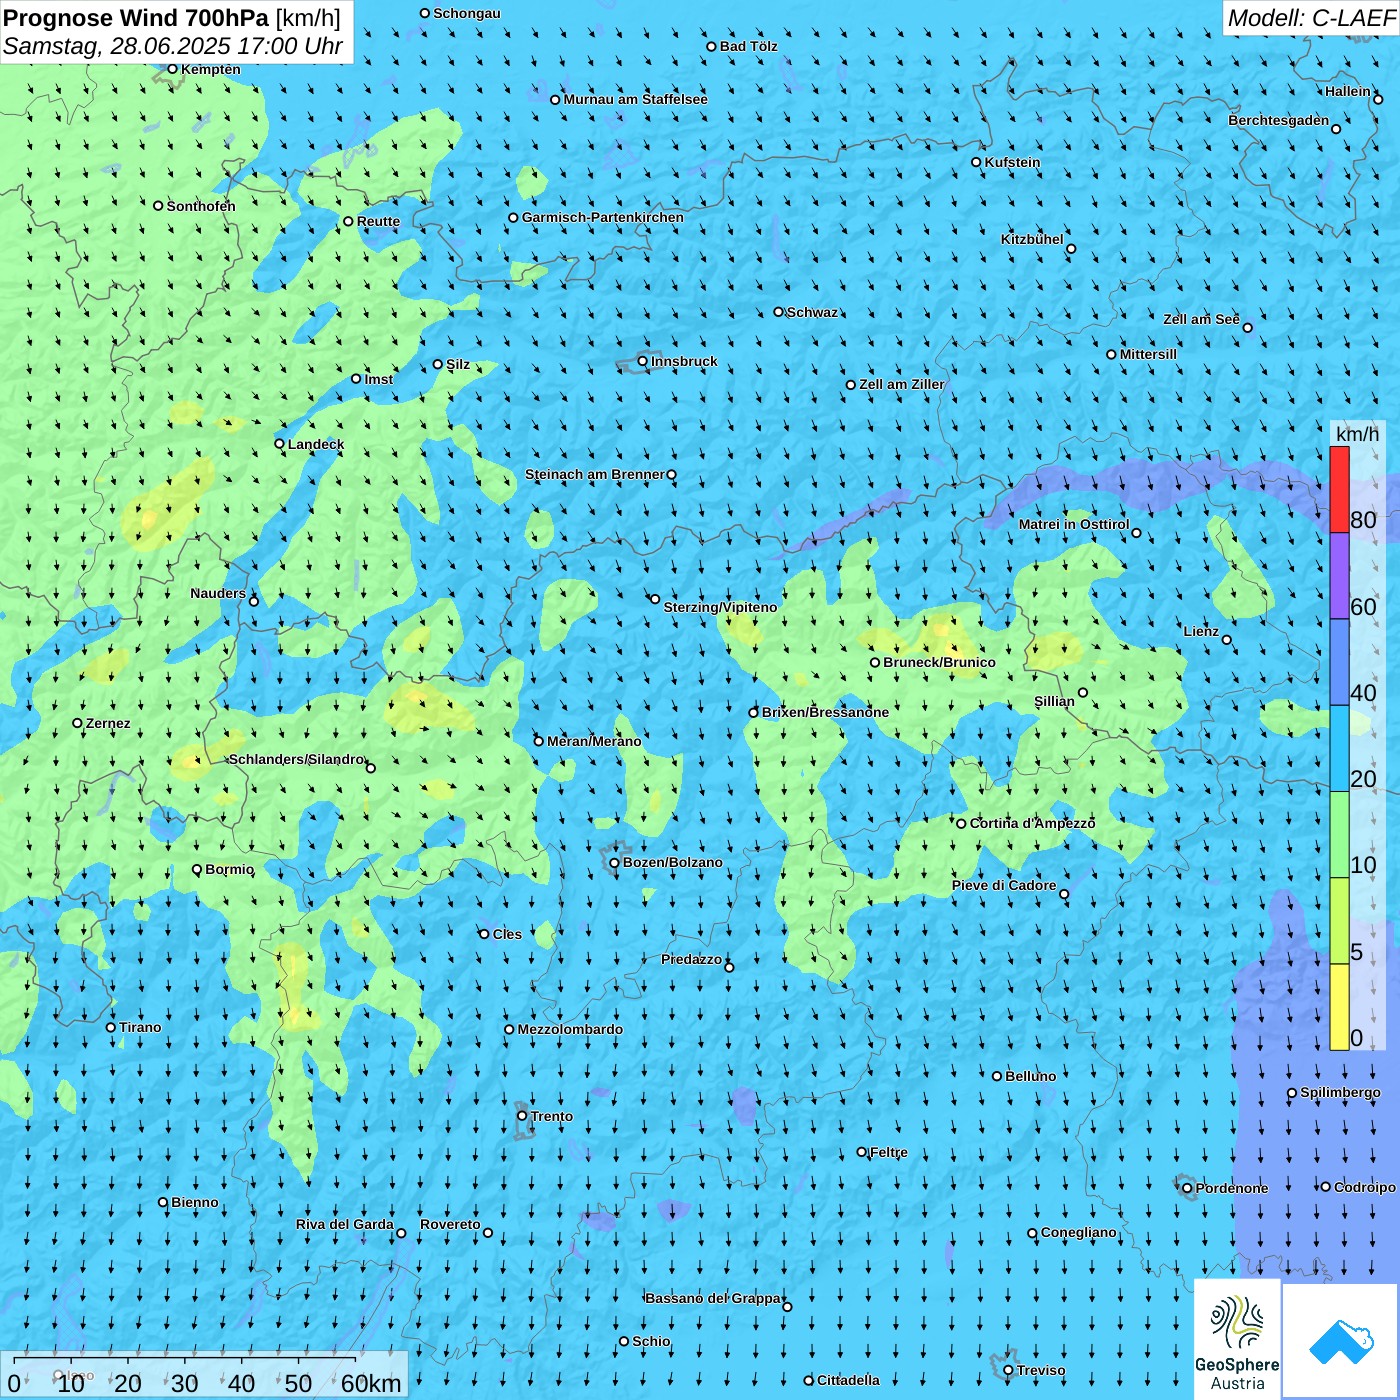
Task: Click the 'Kempten' label
Action: pyautogui.click(x=211, y=69)
